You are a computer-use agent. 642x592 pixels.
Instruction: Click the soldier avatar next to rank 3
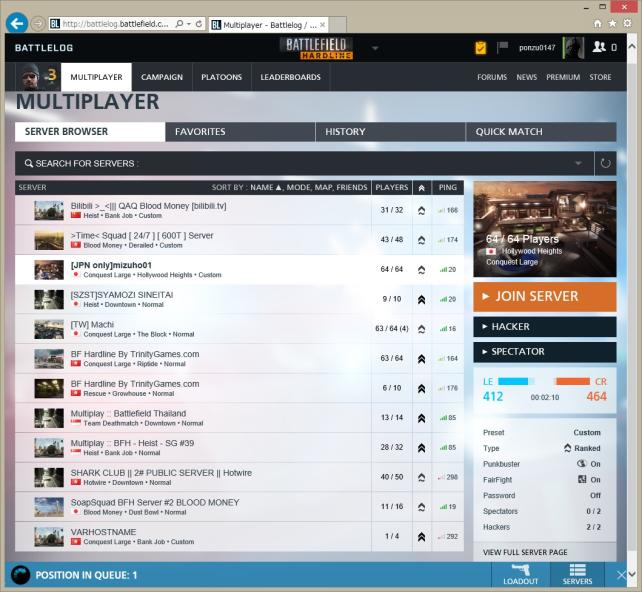click(x=30, y=77)
